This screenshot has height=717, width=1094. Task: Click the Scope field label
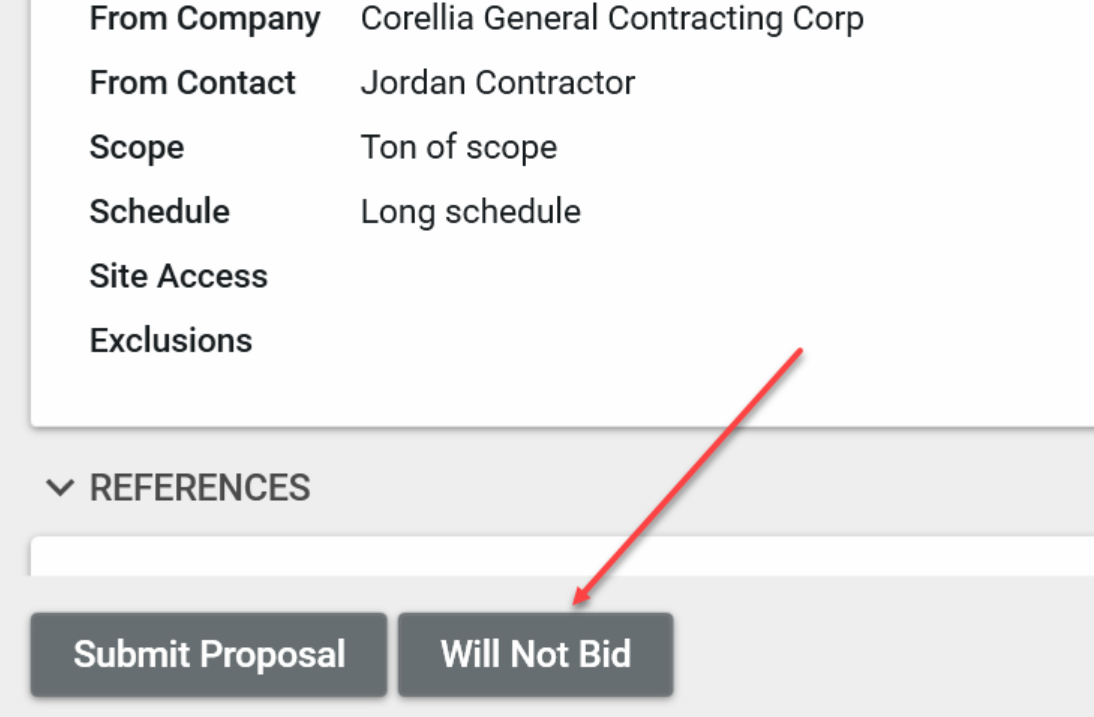point(137,147)
